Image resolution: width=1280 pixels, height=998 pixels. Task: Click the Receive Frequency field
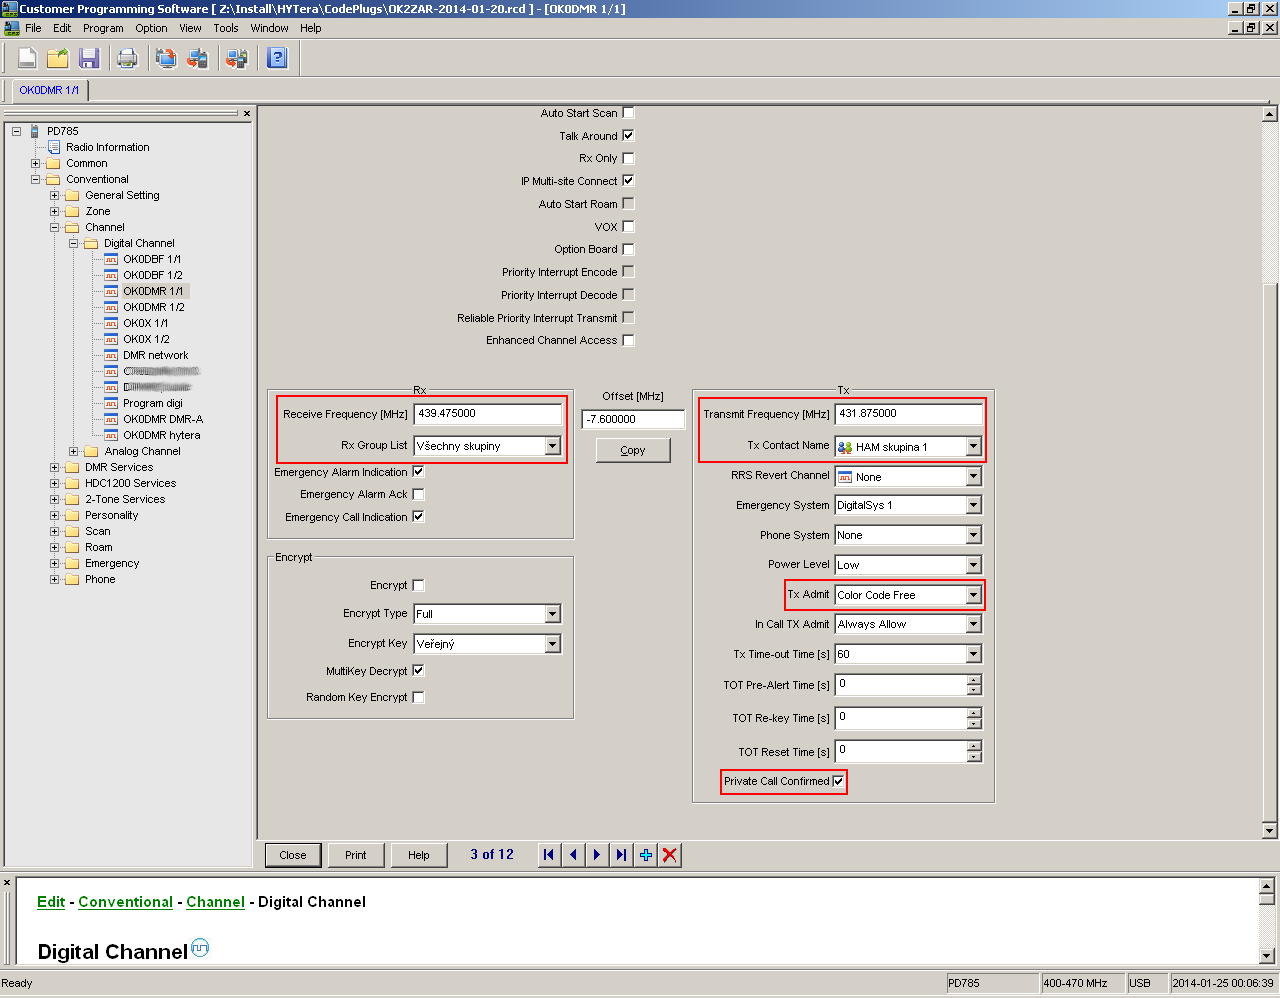(489, 414)
